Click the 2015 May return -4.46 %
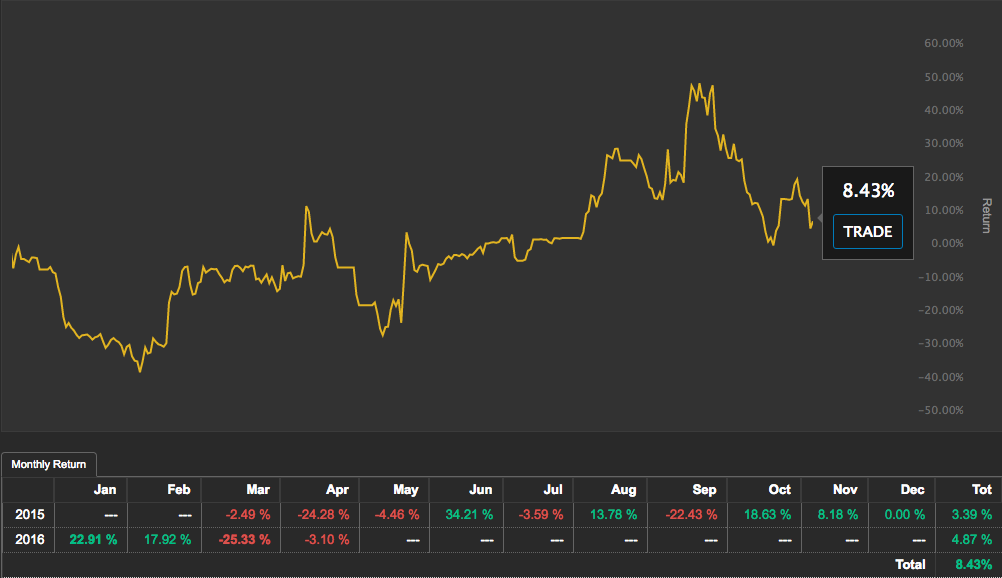 (396, 515)
